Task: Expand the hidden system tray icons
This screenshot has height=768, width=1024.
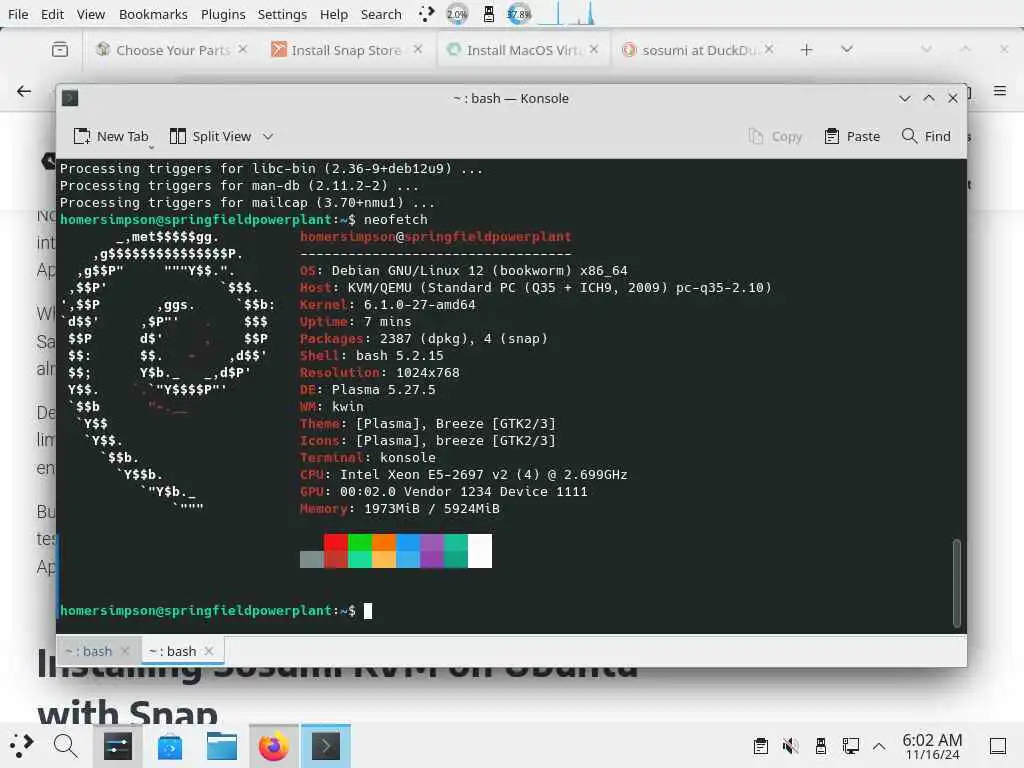Action: coord(879,746)
